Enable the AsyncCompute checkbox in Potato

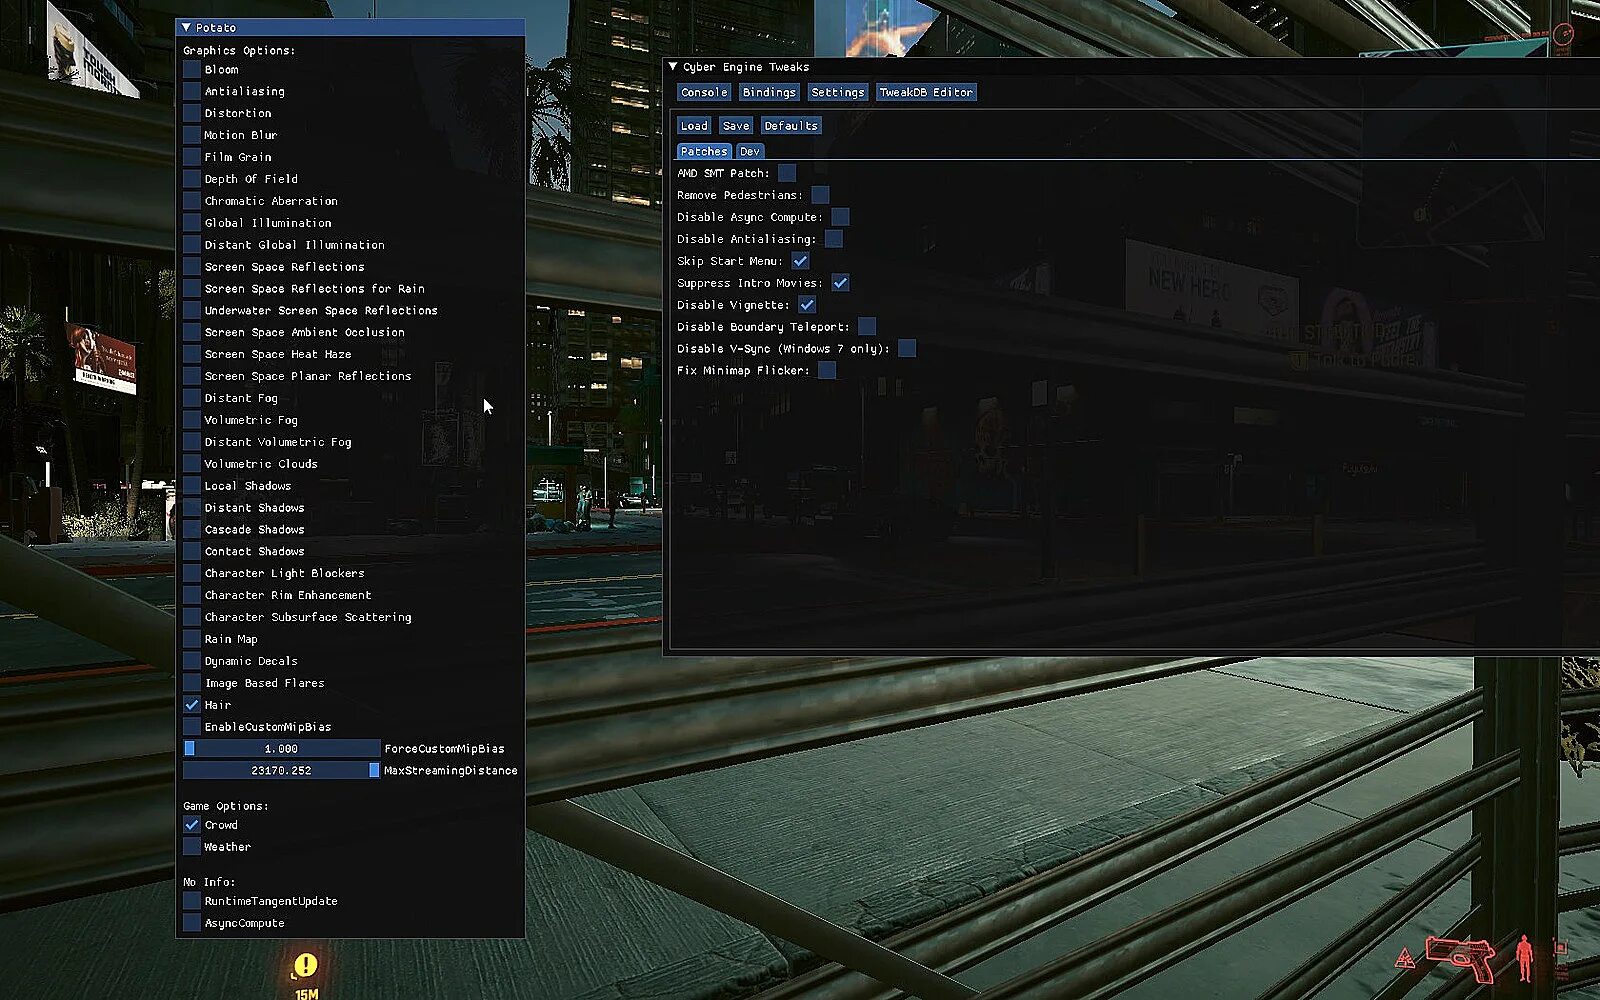click(192, 923)
